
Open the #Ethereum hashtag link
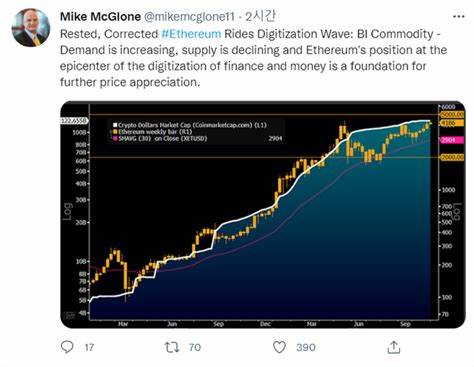[x=191, y=34]
